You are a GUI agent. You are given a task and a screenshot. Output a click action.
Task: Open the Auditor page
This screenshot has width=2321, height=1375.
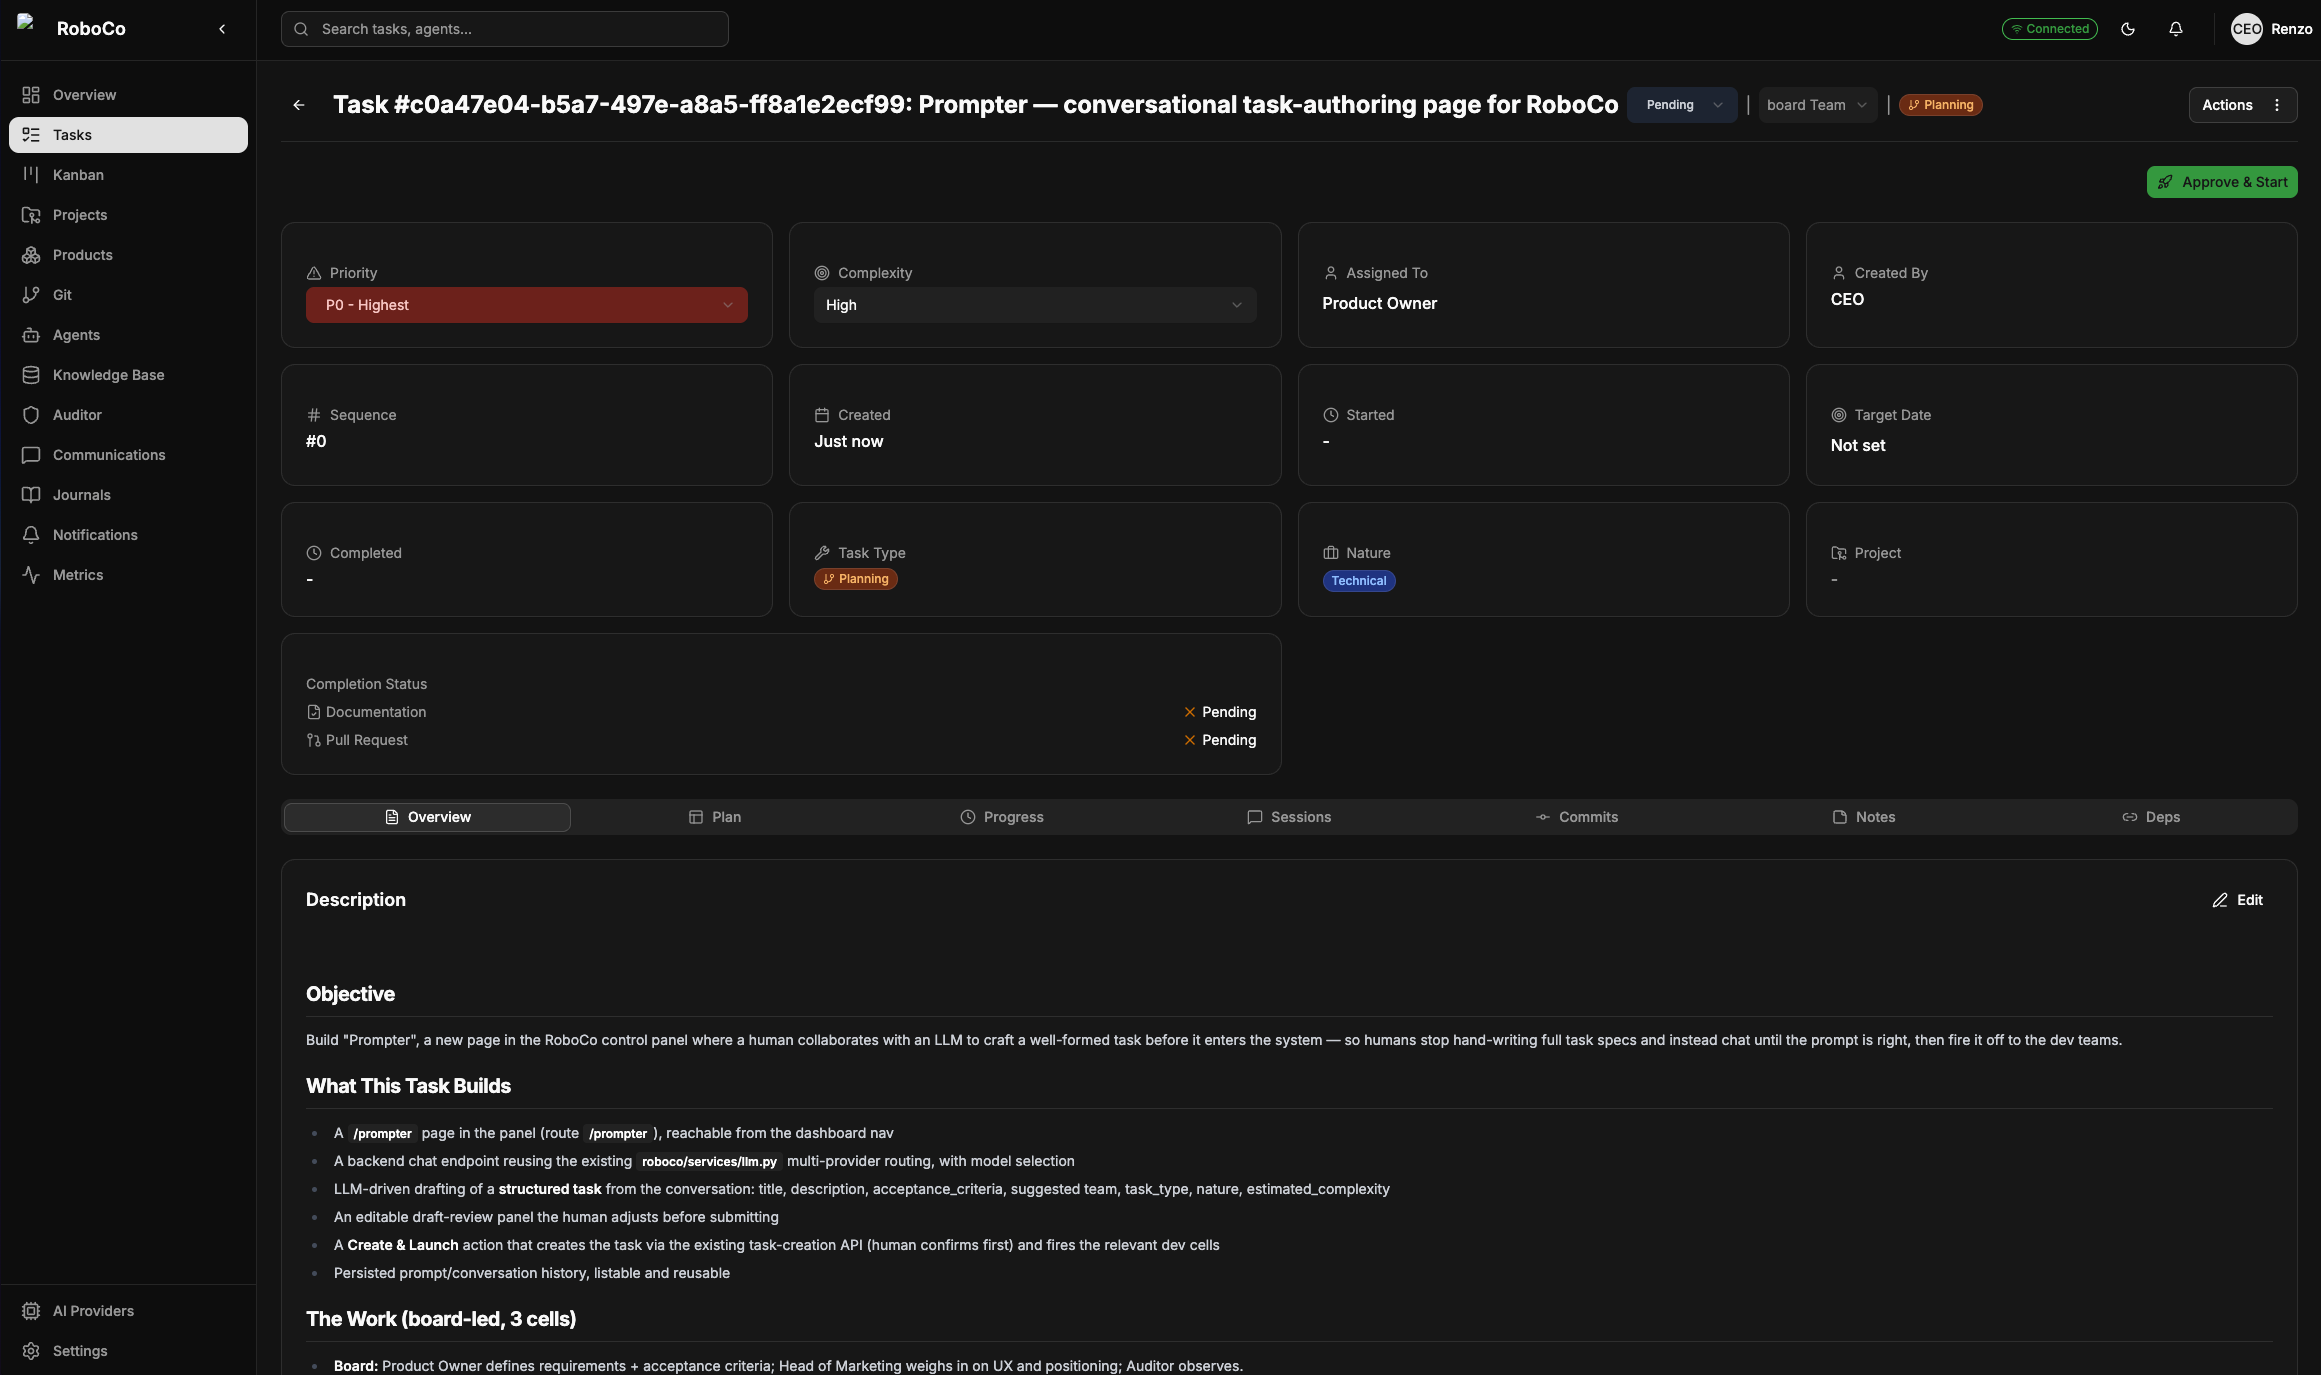(128, 415)
